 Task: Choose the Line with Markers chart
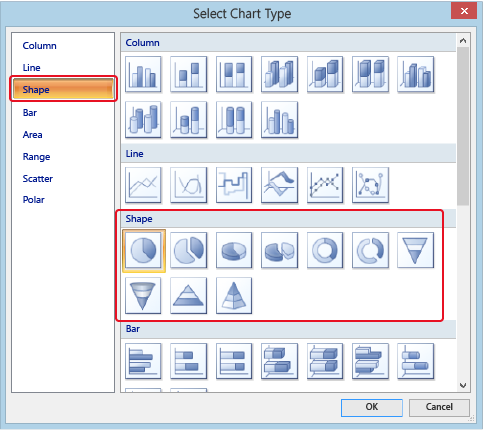[325, 185]
